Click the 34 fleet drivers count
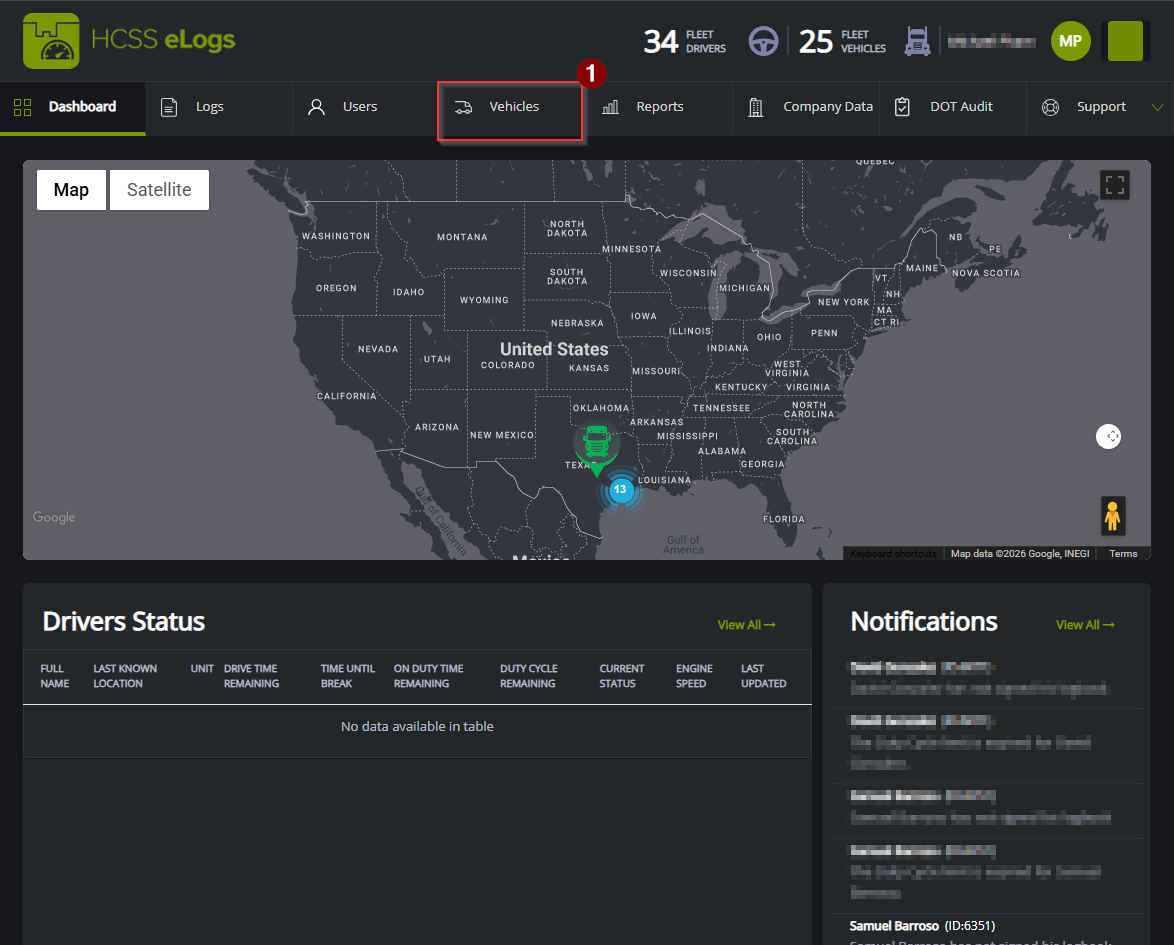The width and height of the screenshot is (1174, 945). 660,41
